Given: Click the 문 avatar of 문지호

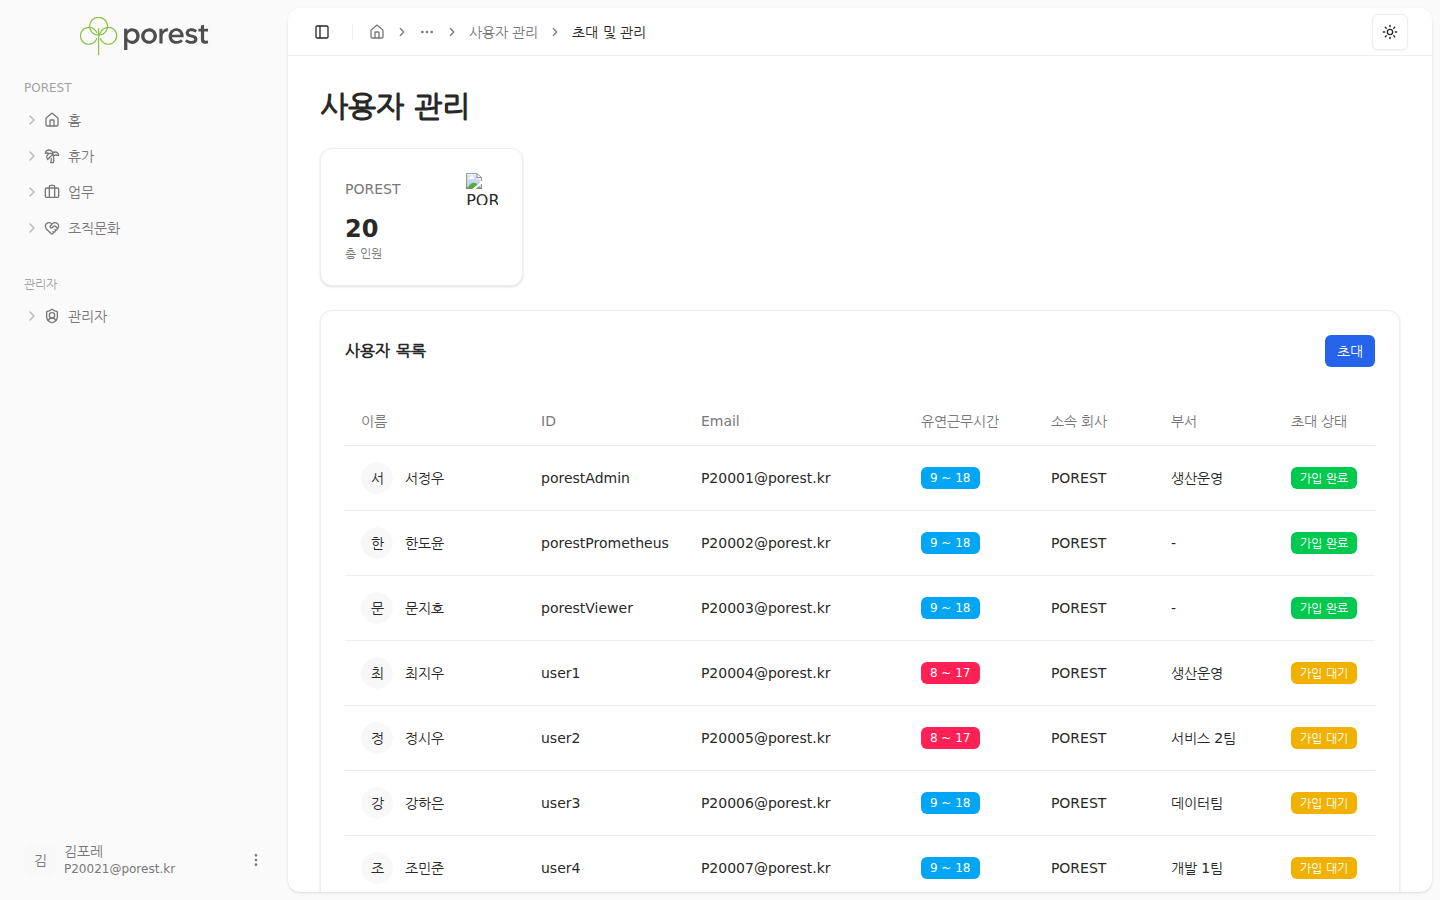Looking at the screenshot, I should (377, 608).
